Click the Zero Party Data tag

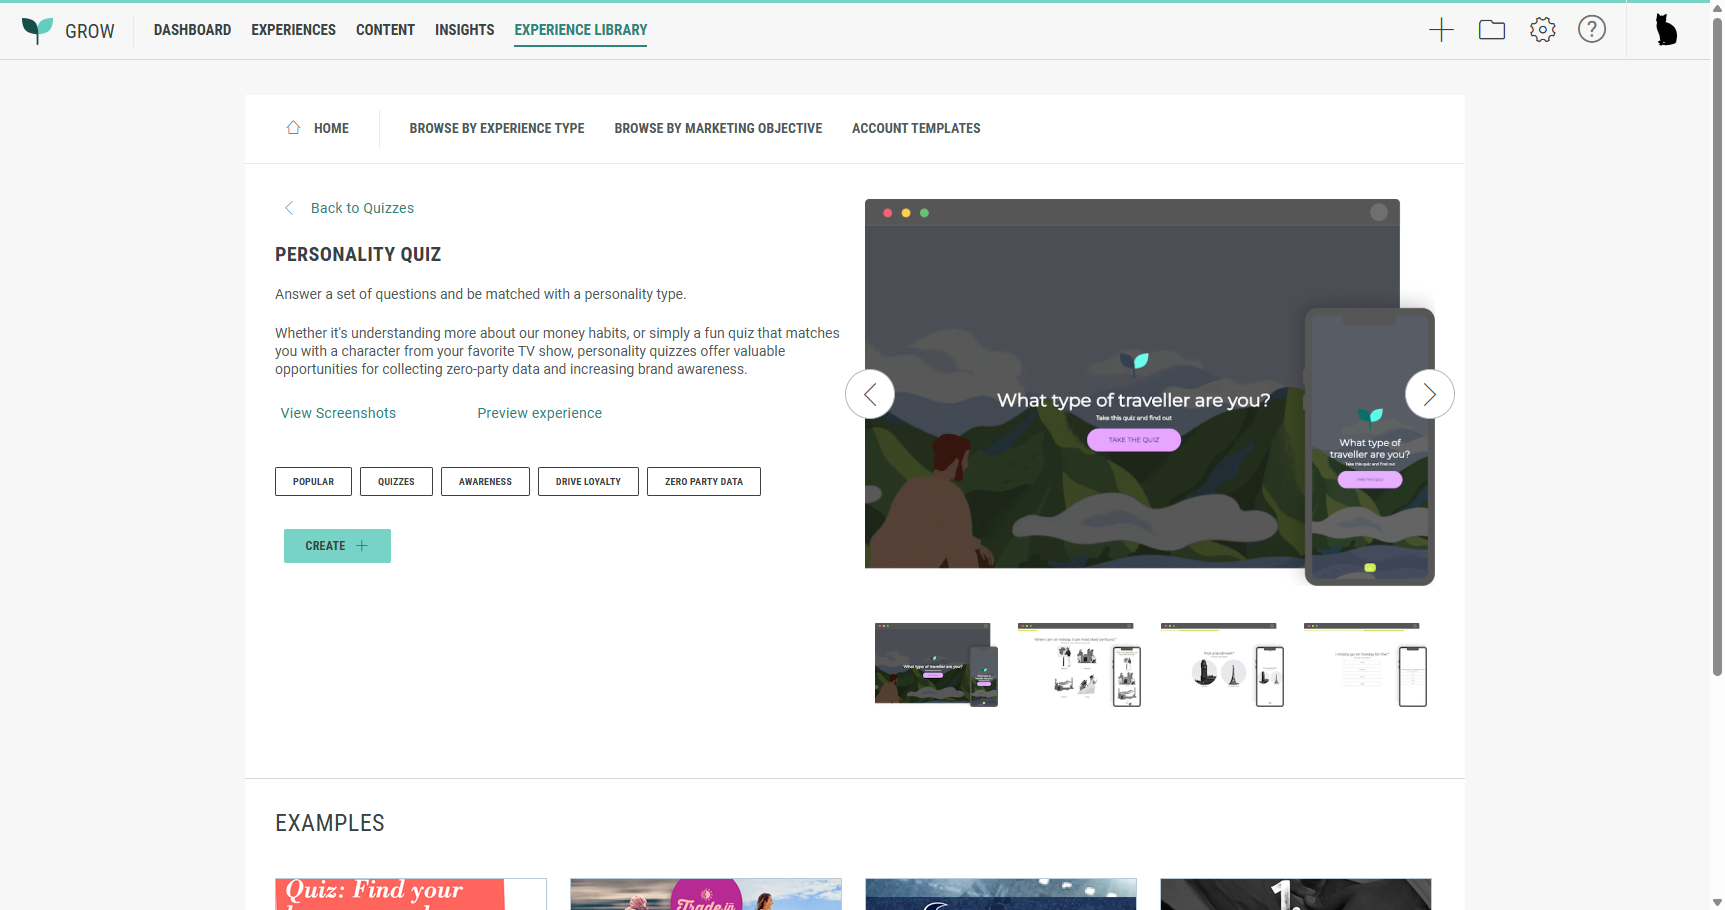703,482
